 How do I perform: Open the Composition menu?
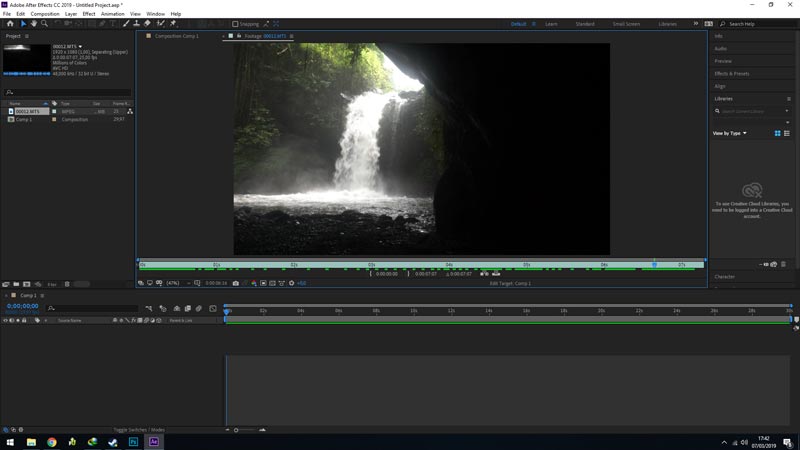coord(45,14)
